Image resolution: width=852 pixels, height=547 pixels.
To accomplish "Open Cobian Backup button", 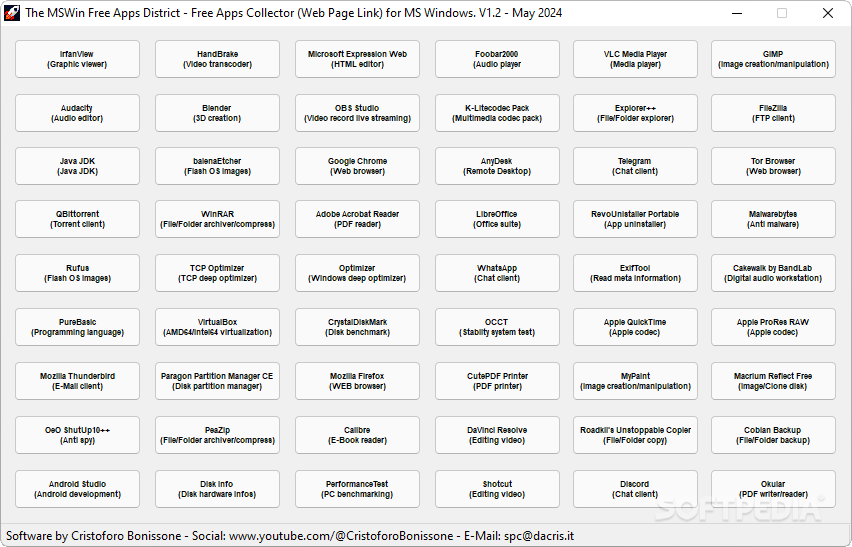I will (x=773, y=435).
